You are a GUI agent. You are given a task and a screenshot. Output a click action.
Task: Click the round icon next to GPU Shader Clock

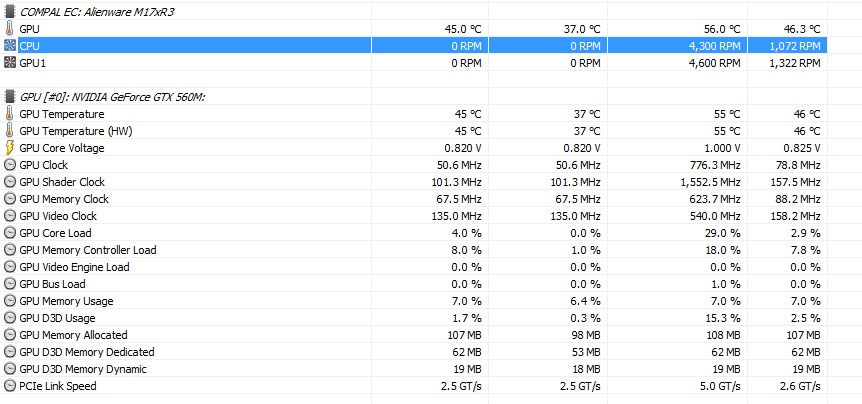click(10, 182)
